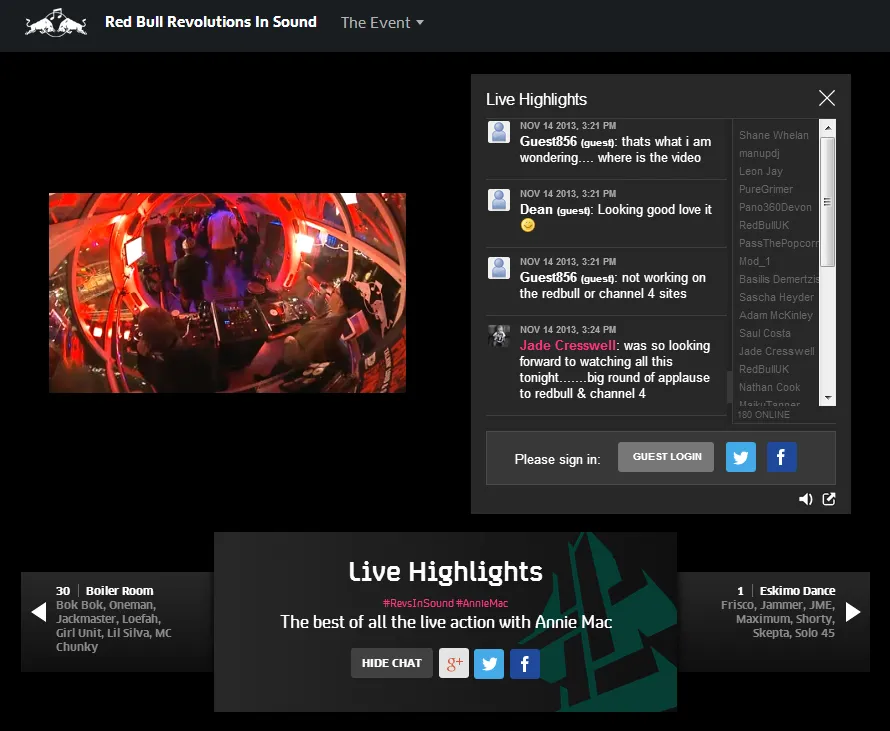Click Jade Cresswell's name in chat message
Screen dimensions: 890x731
click(568, 345)
